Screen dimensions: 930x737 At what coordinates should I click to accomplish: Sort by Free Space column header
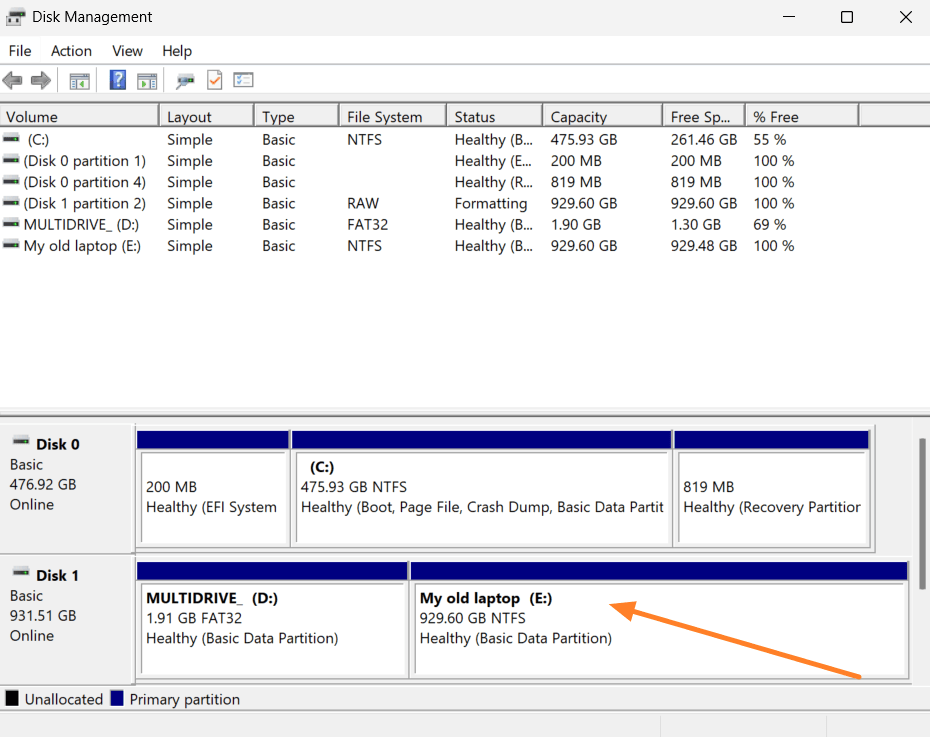tap(704, 117)
